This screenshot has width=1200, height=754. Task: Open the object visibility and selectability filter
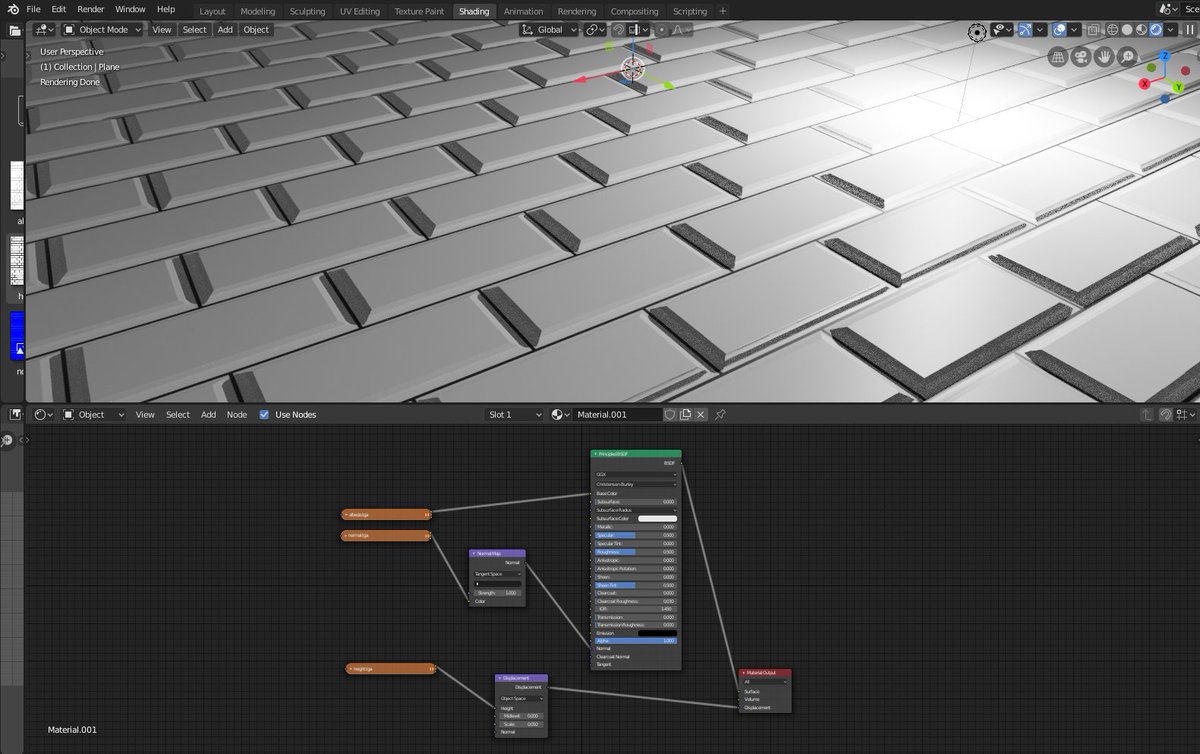[x=1002, y=30]
